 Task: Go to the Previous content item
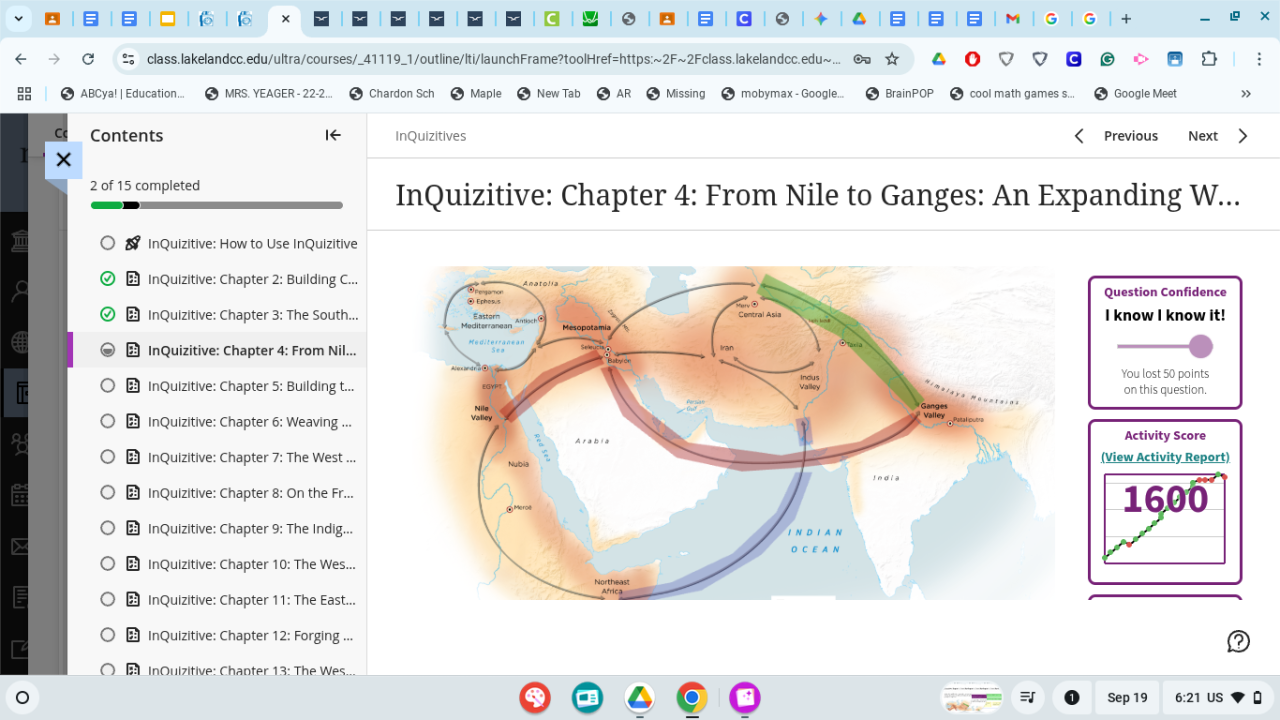(x=1116, y=136)
